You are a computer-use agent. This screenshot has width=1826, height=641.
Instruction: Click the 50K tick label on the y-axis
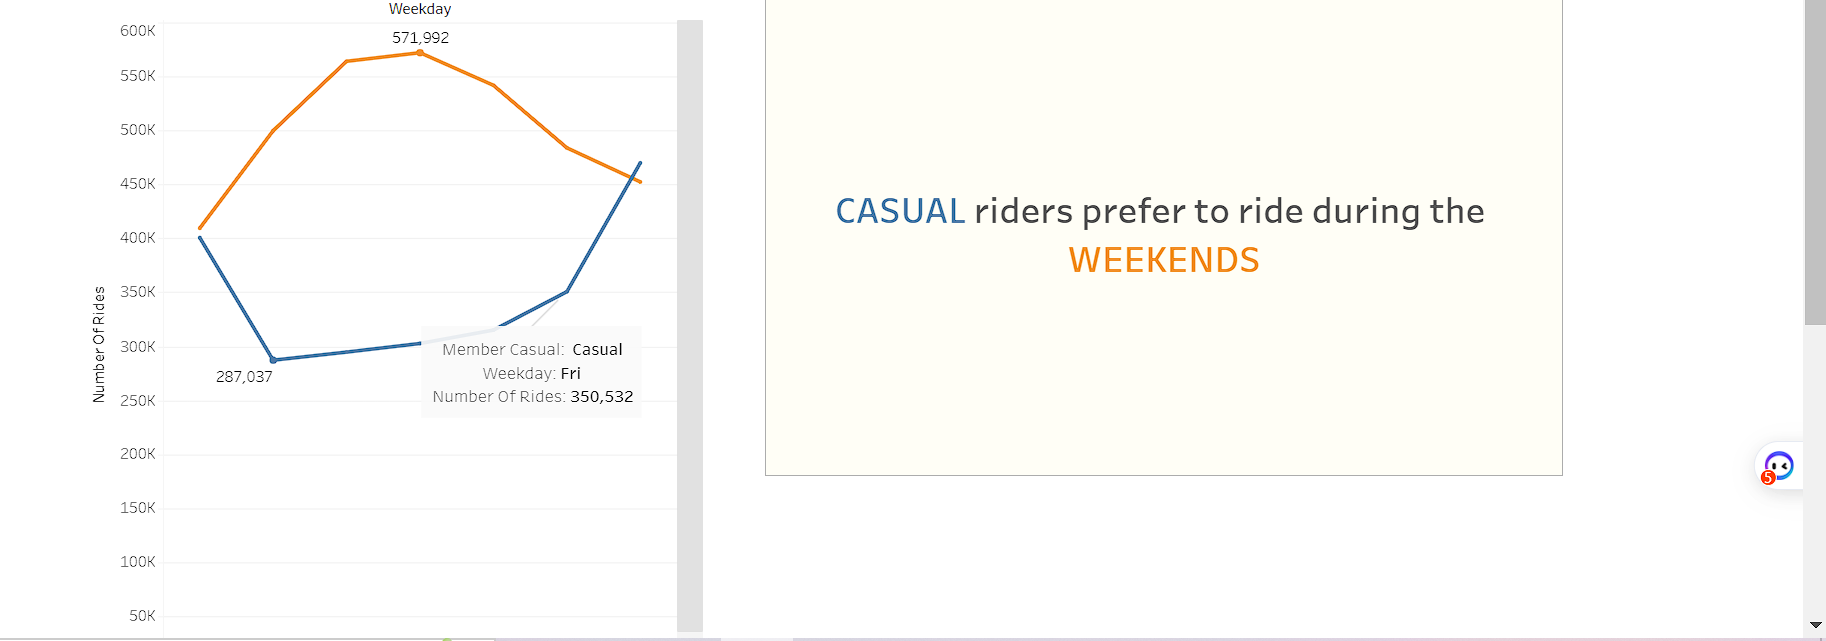pos(143,615)
